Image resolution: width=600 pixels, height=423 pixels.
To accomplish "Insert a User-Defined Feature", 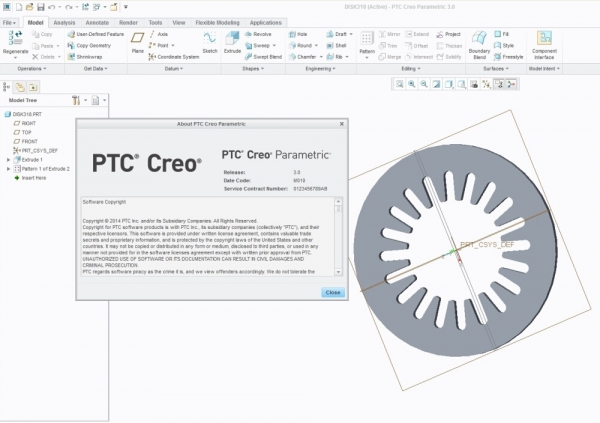I will coord(96,34).
